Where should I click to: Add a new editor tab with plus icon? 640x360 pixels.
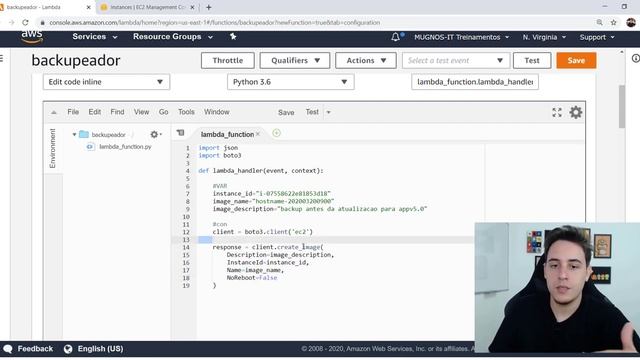coord(276,133)
